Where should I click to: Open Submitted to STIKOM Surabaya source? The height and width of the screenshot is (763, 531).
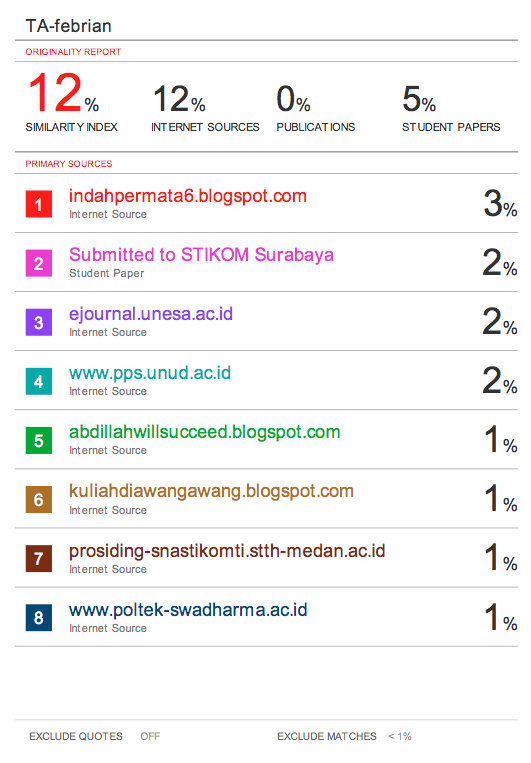(x=201, y=255)
